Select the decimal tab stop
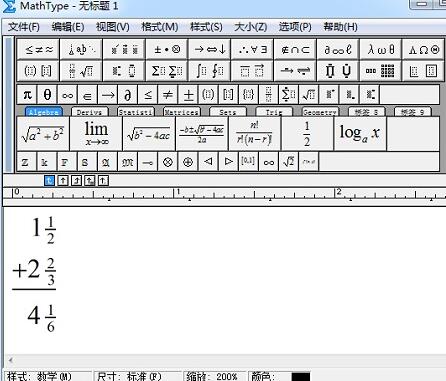 tap(103, 181)
